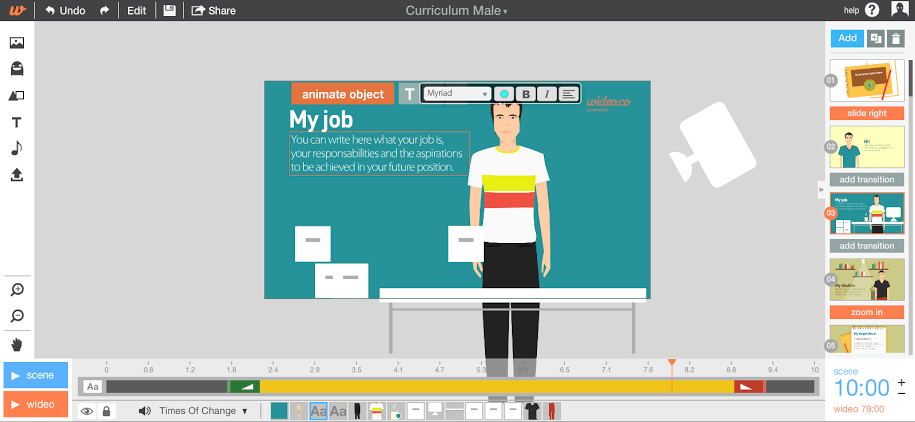The height and width of the screenshot is (422, 915).
Task: Open the music notes audio tool
Action: click(x=16, y=148)
